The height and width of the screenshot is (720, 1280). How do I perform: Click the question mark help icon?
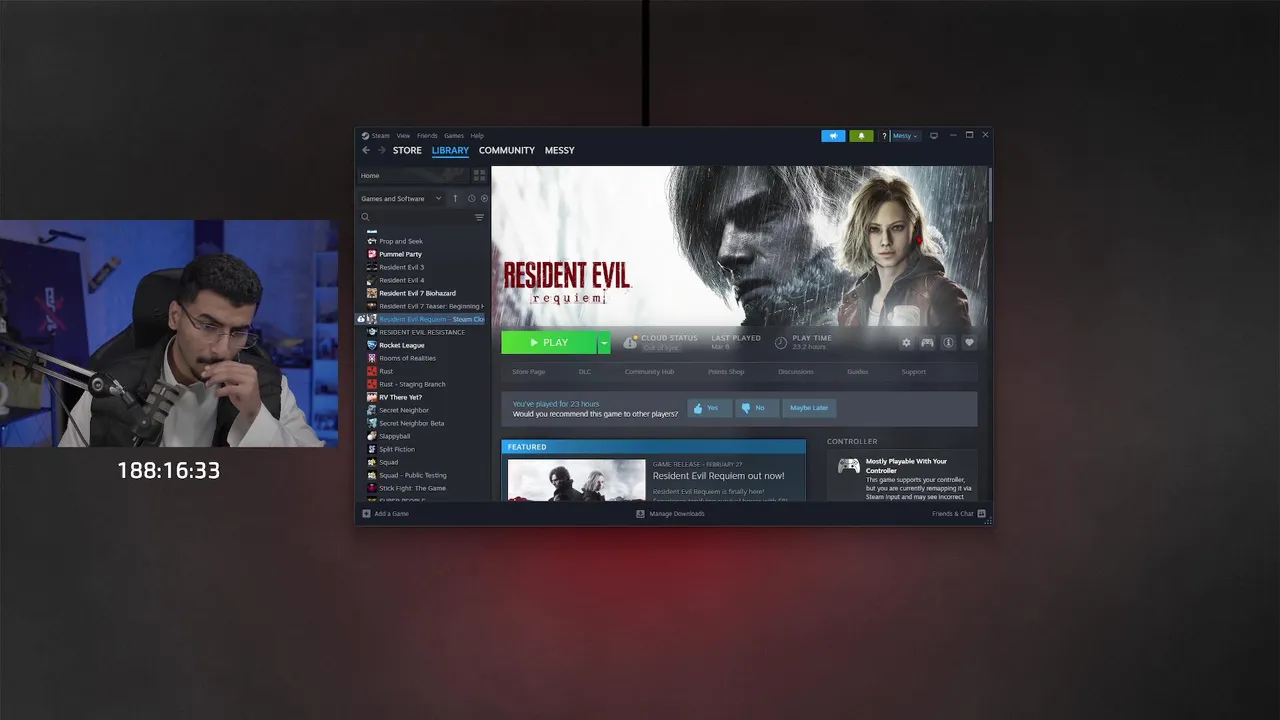pyautogui.click(x=884, y=136)
